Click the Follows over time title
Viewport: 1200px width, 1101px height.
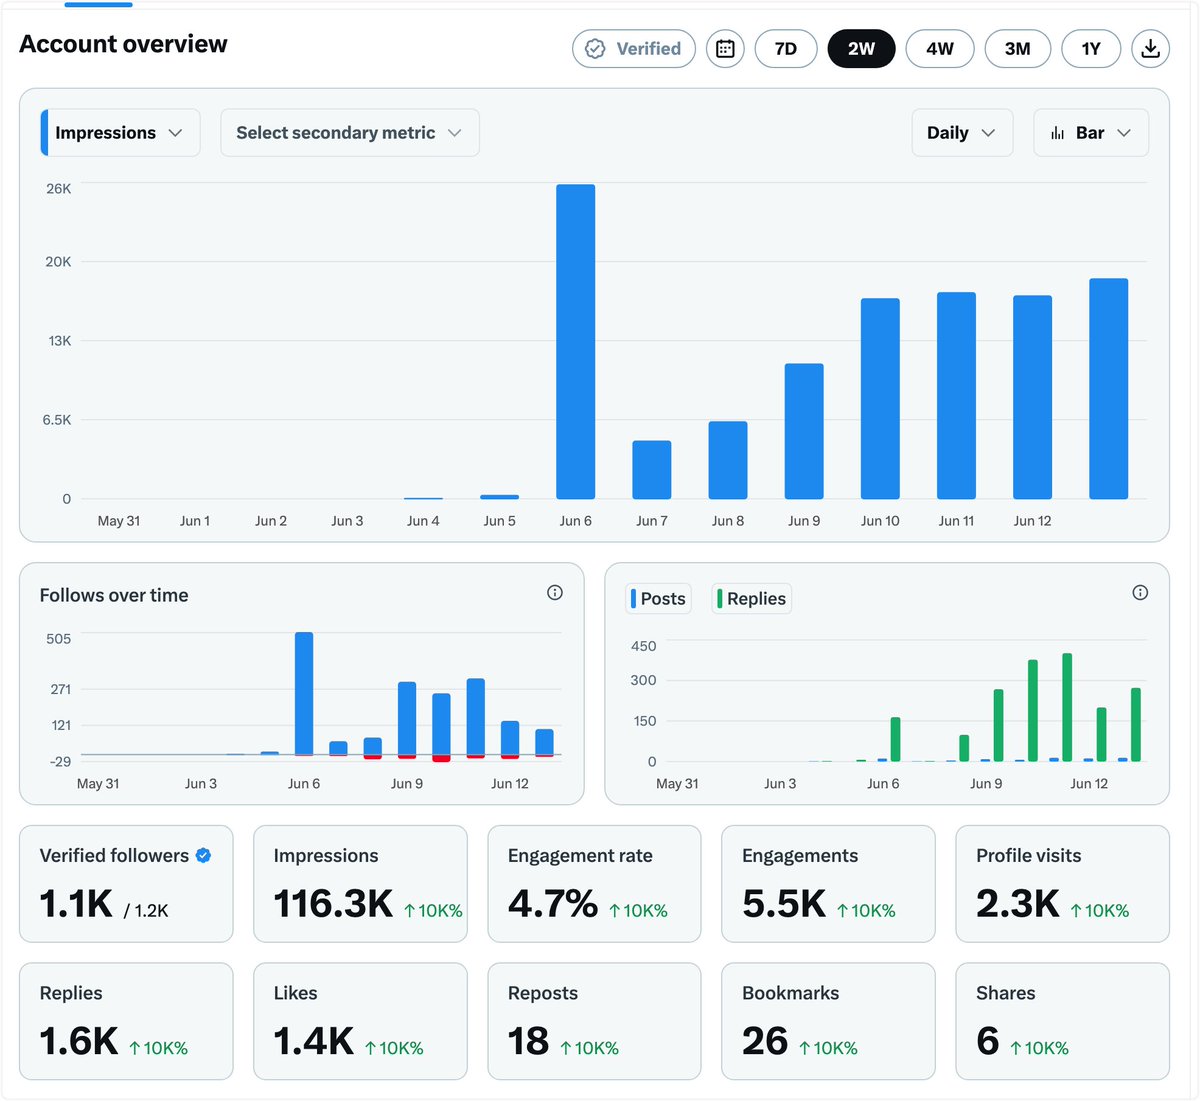pos(114,595)
